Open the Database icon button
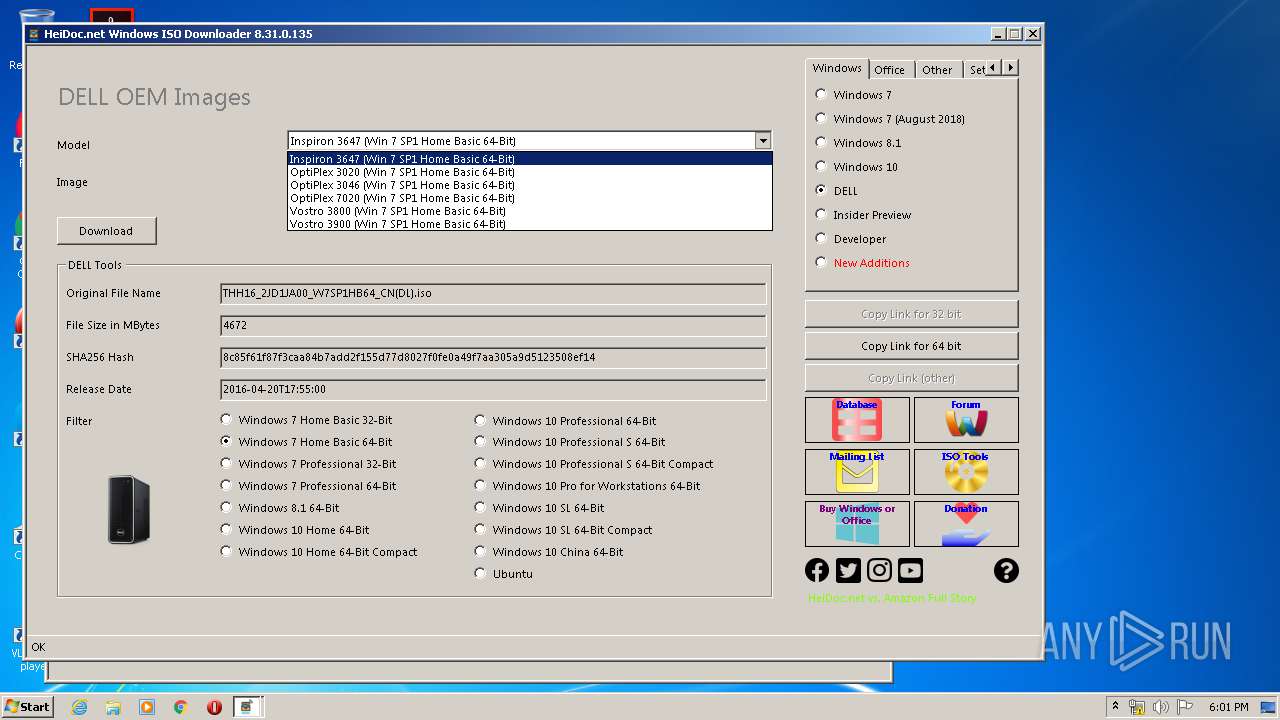Screen dimensions: 1280x720 tap(857, 420)
